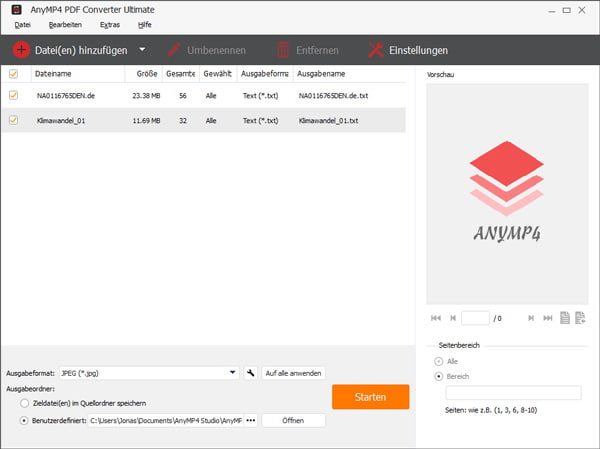
Task: Click the 56 total pages cell
Action: coord(183,96)
